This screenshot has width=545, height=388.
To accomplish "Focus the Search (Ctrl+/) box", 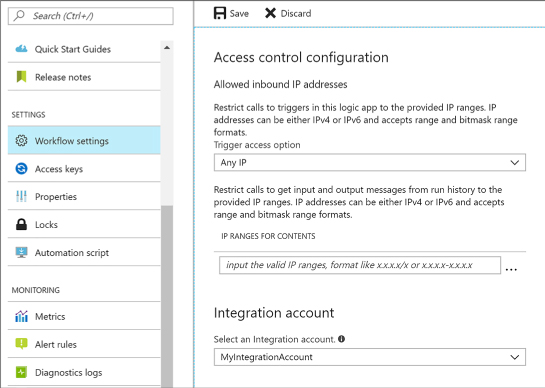I will 91,16.
